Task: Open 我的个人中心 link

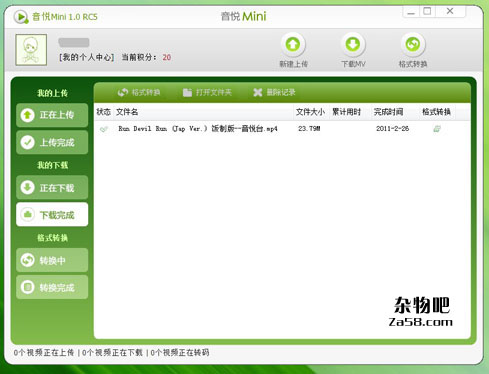Action: [87, 57]
